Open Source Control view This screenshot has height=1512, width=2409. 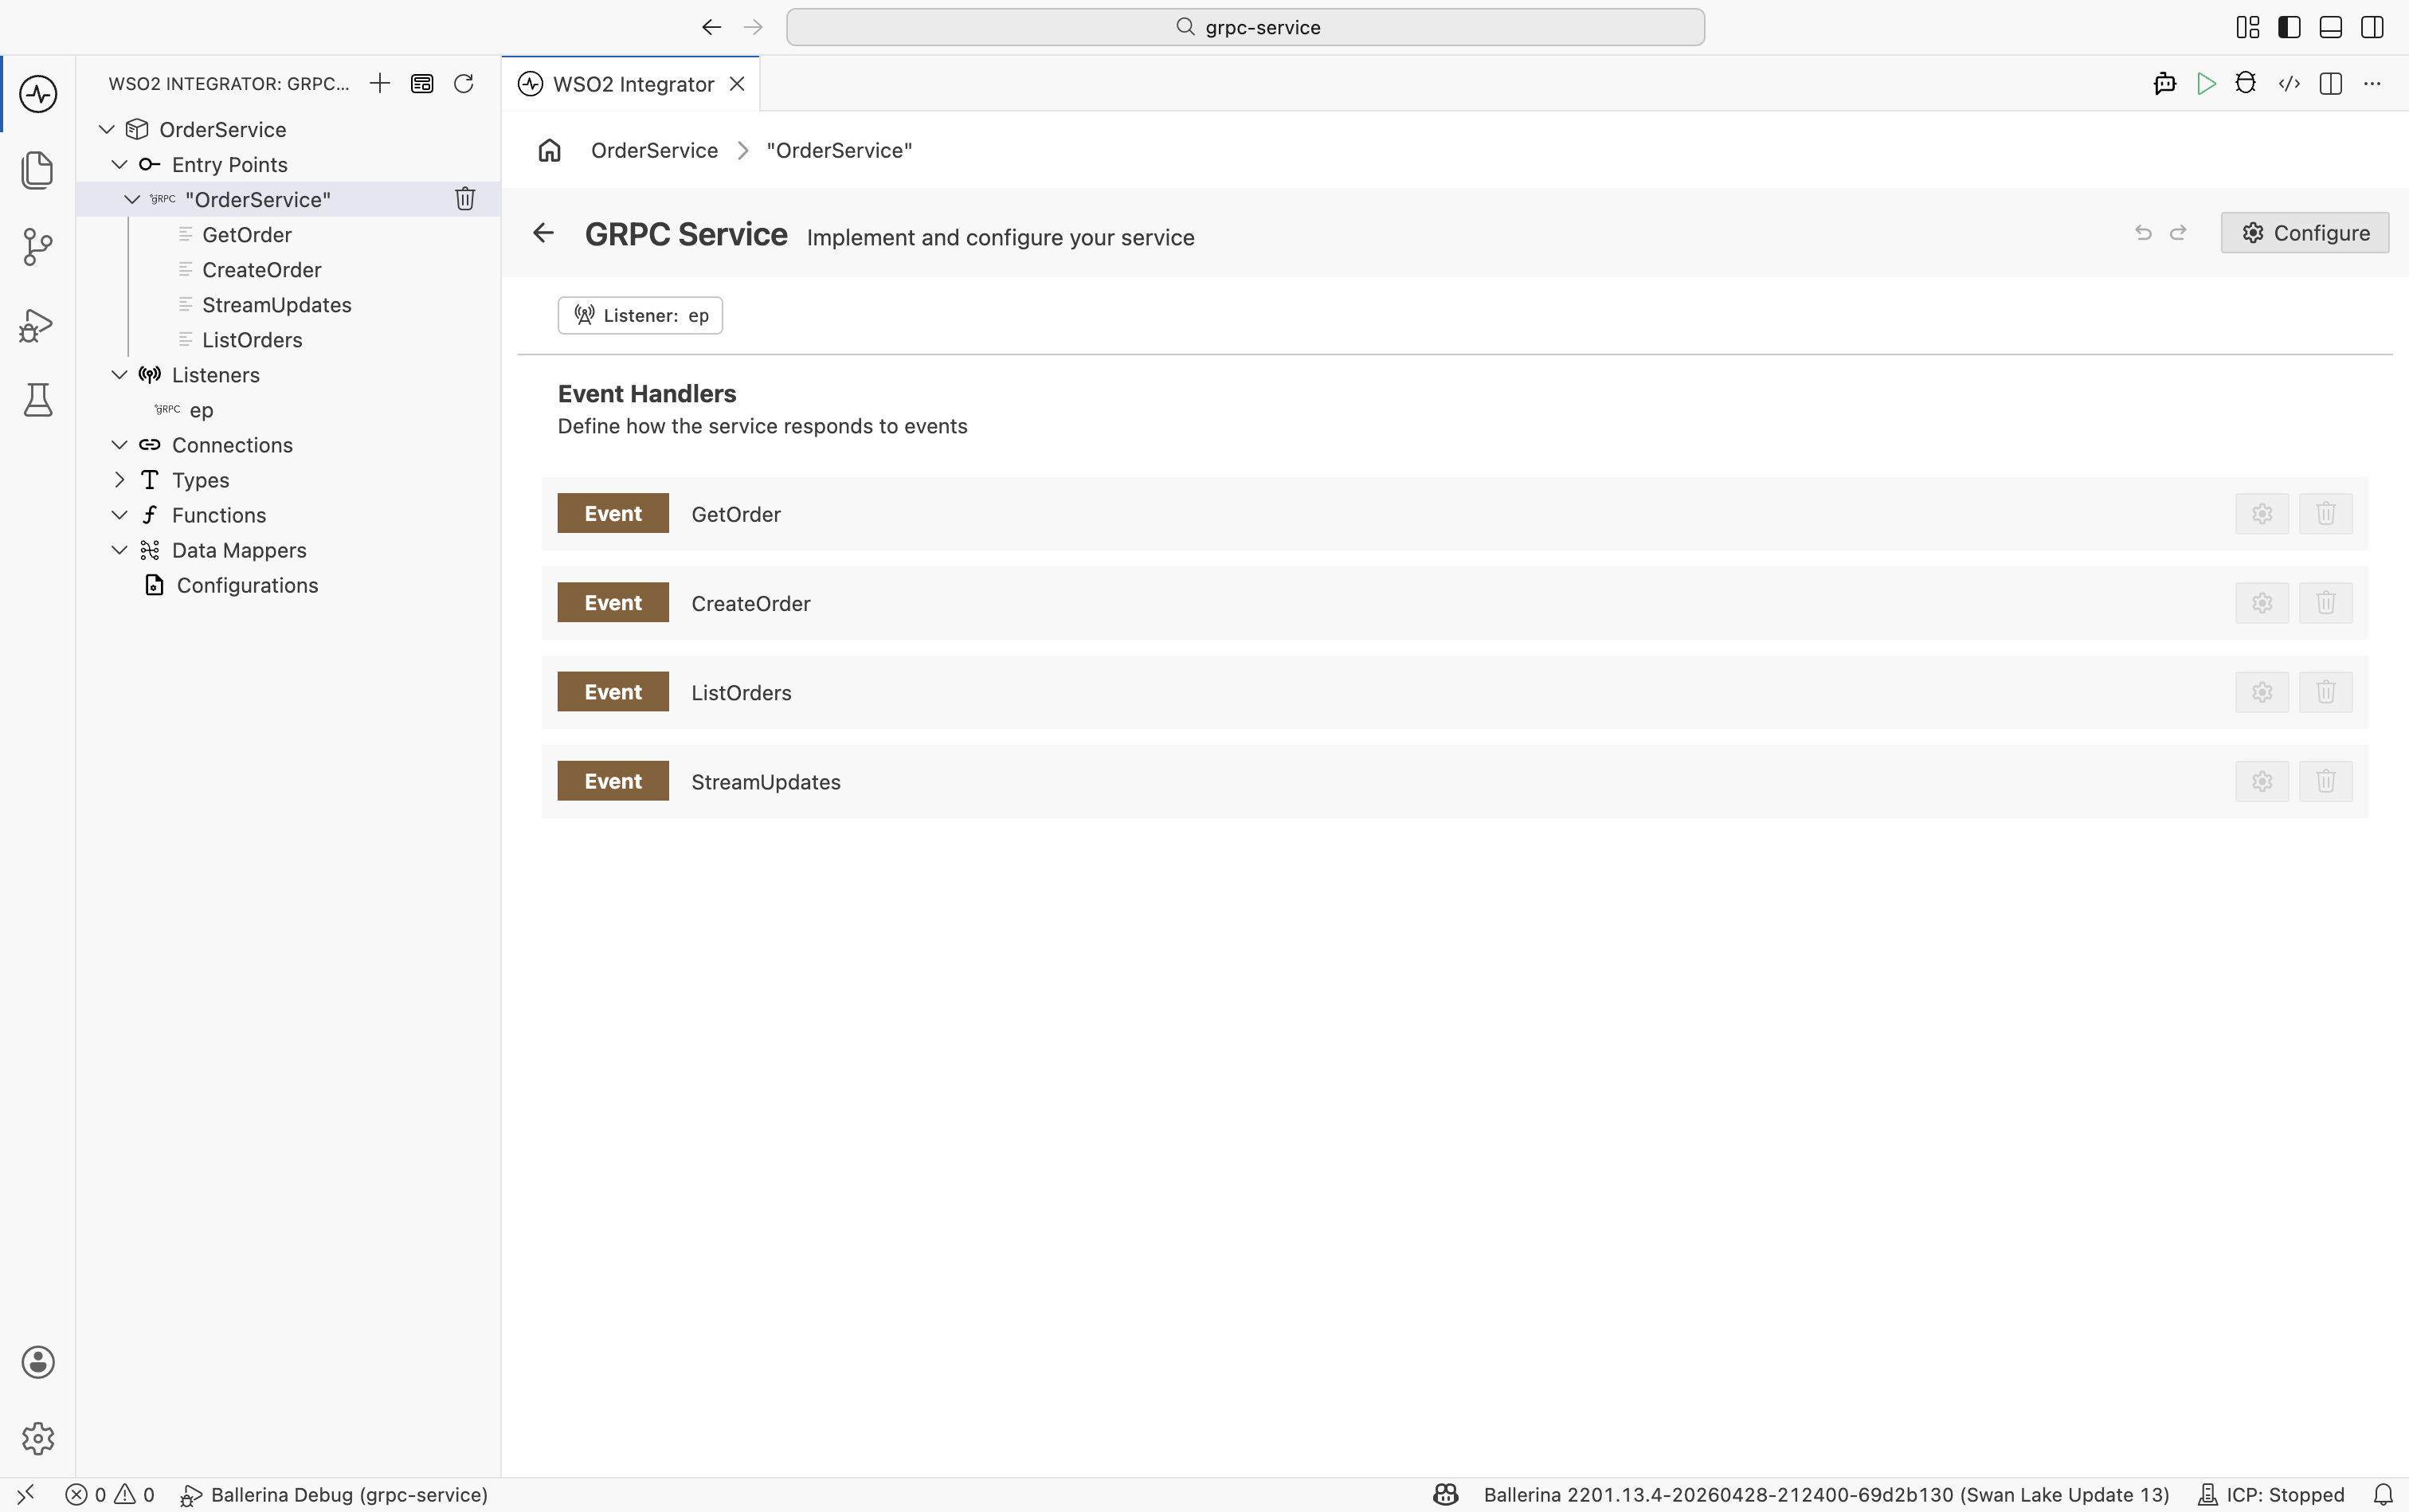pos(38,247)
